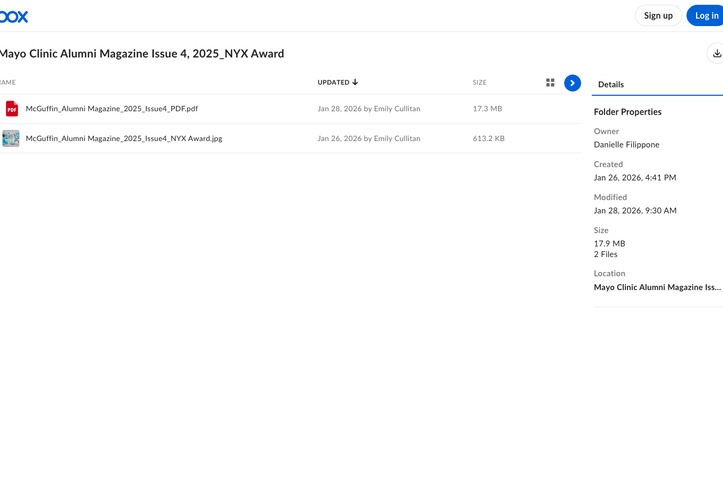This screenshot has height=479, width=723.
Task: Sort files by the NAME column
Action: tap(8, 83)
